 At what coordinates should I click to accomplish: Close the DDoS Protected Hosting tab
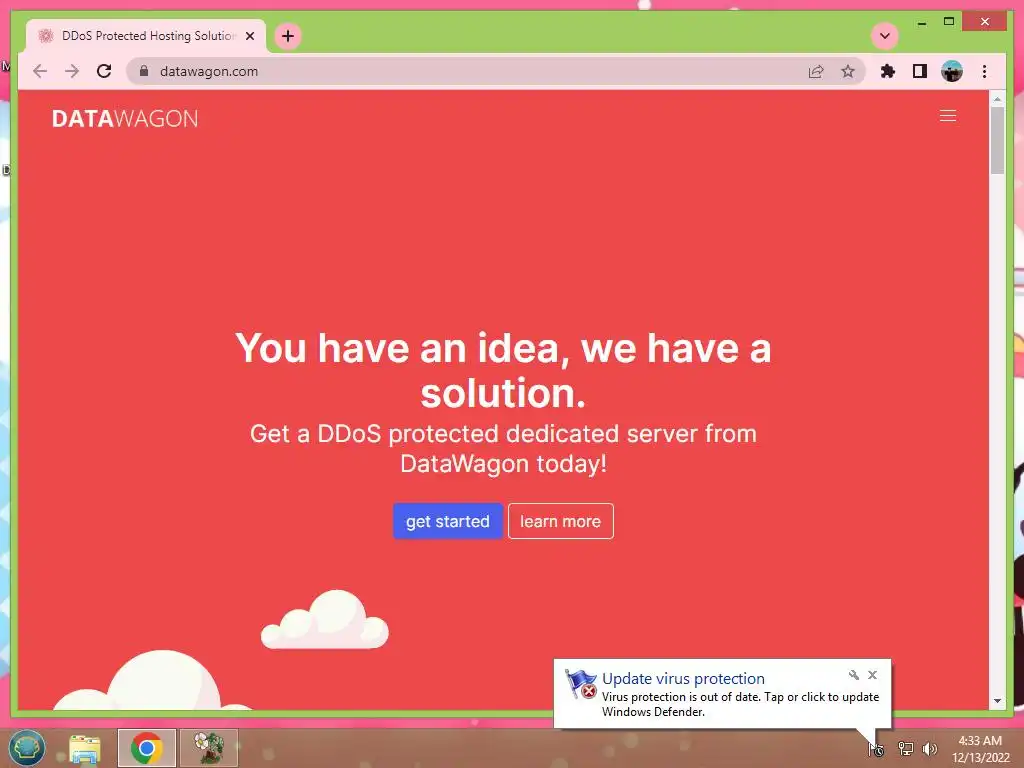[249, 36]
